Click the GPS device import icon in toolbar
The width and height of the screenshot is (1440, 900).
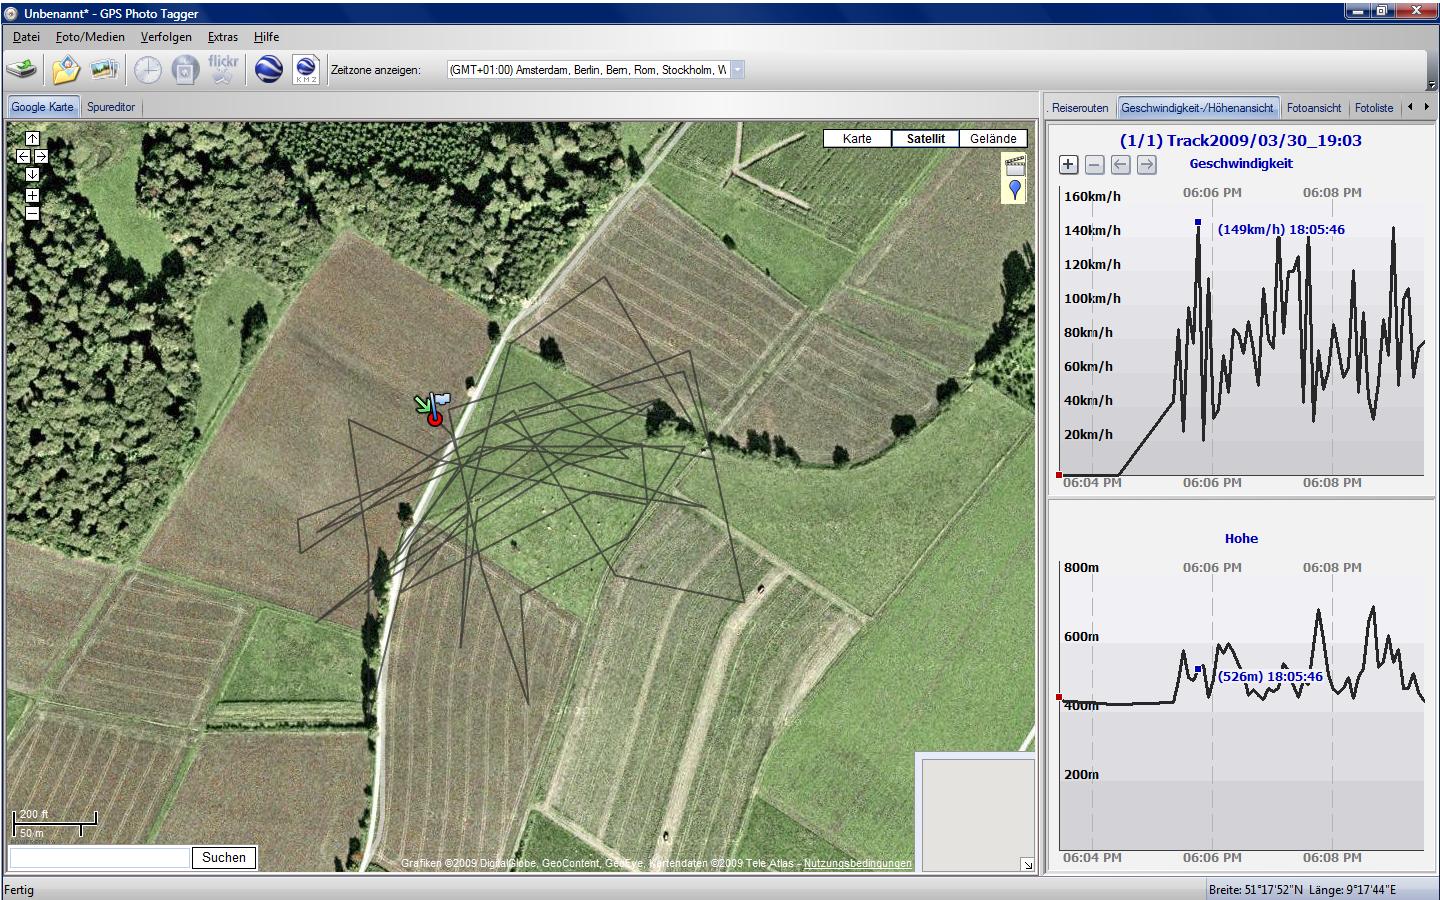coord(22,70)
